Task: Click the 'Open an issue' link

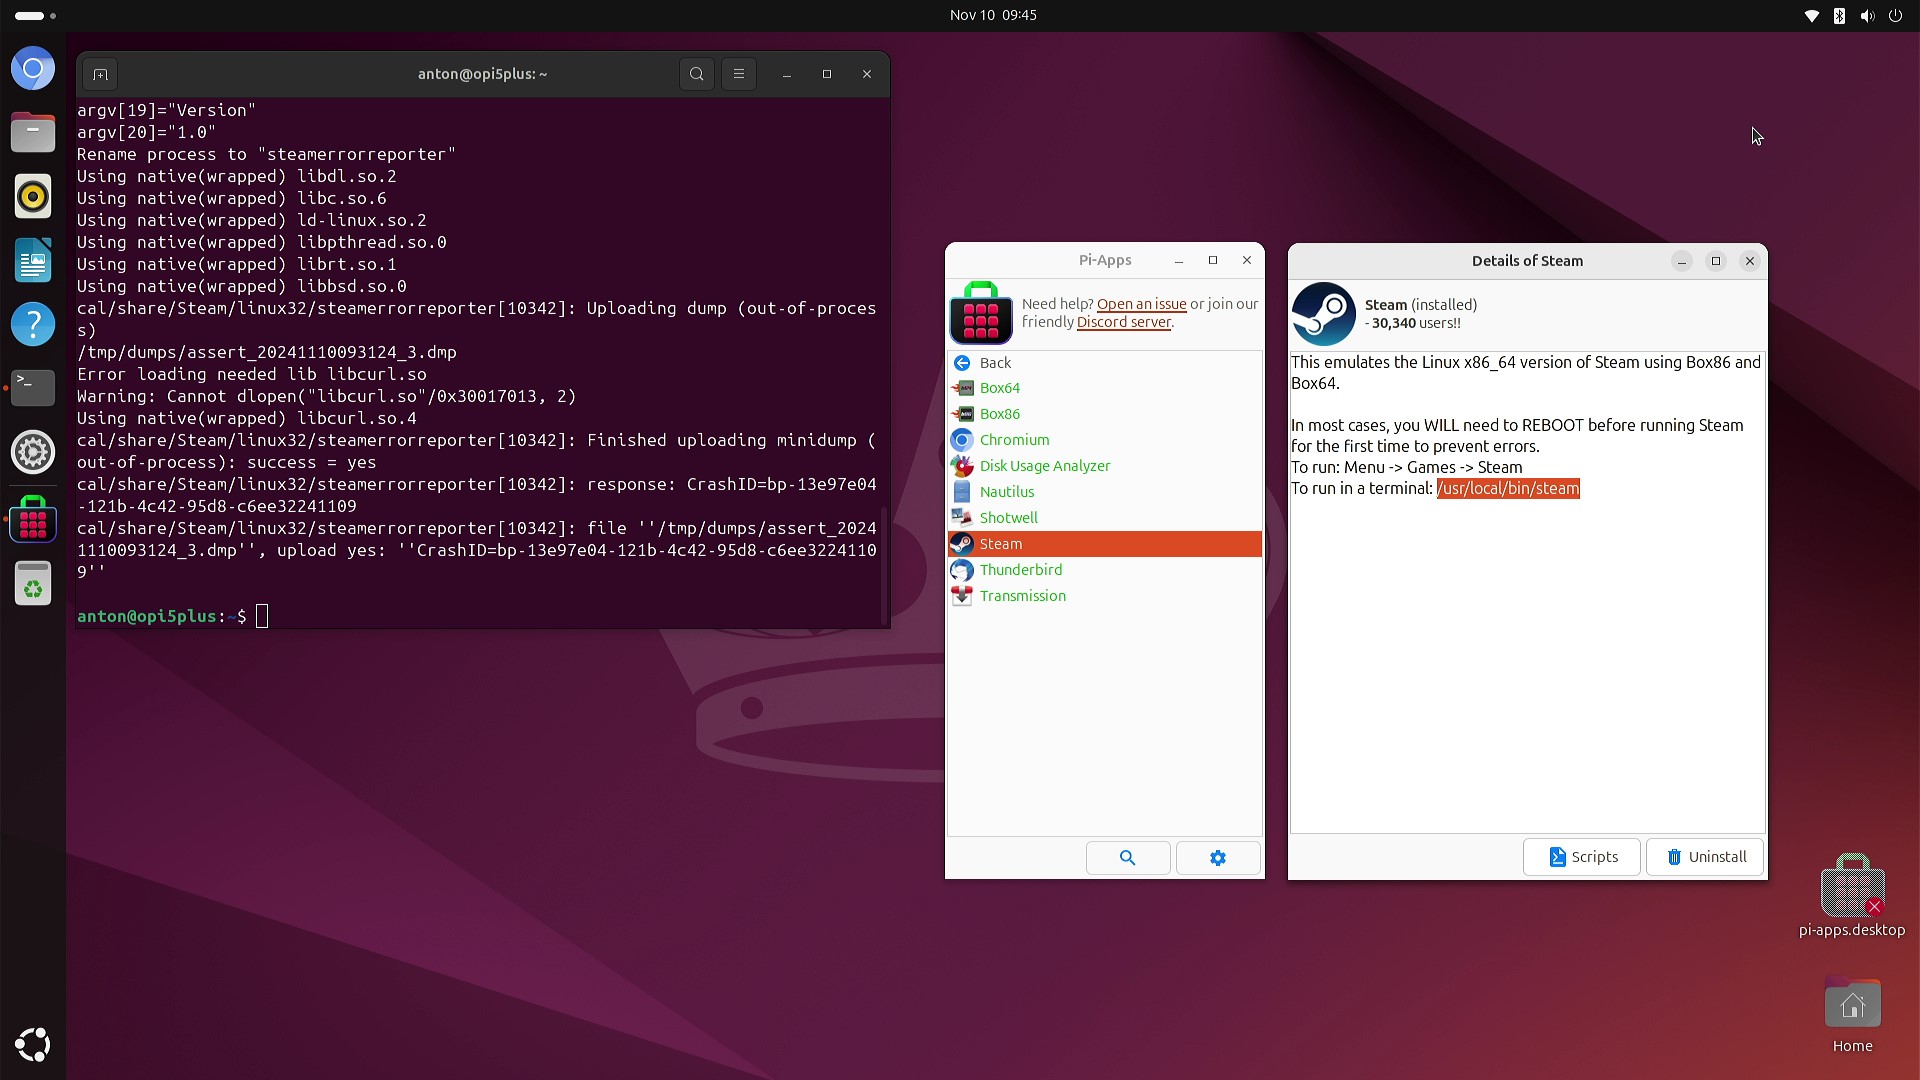Action: pos(1141,304)
